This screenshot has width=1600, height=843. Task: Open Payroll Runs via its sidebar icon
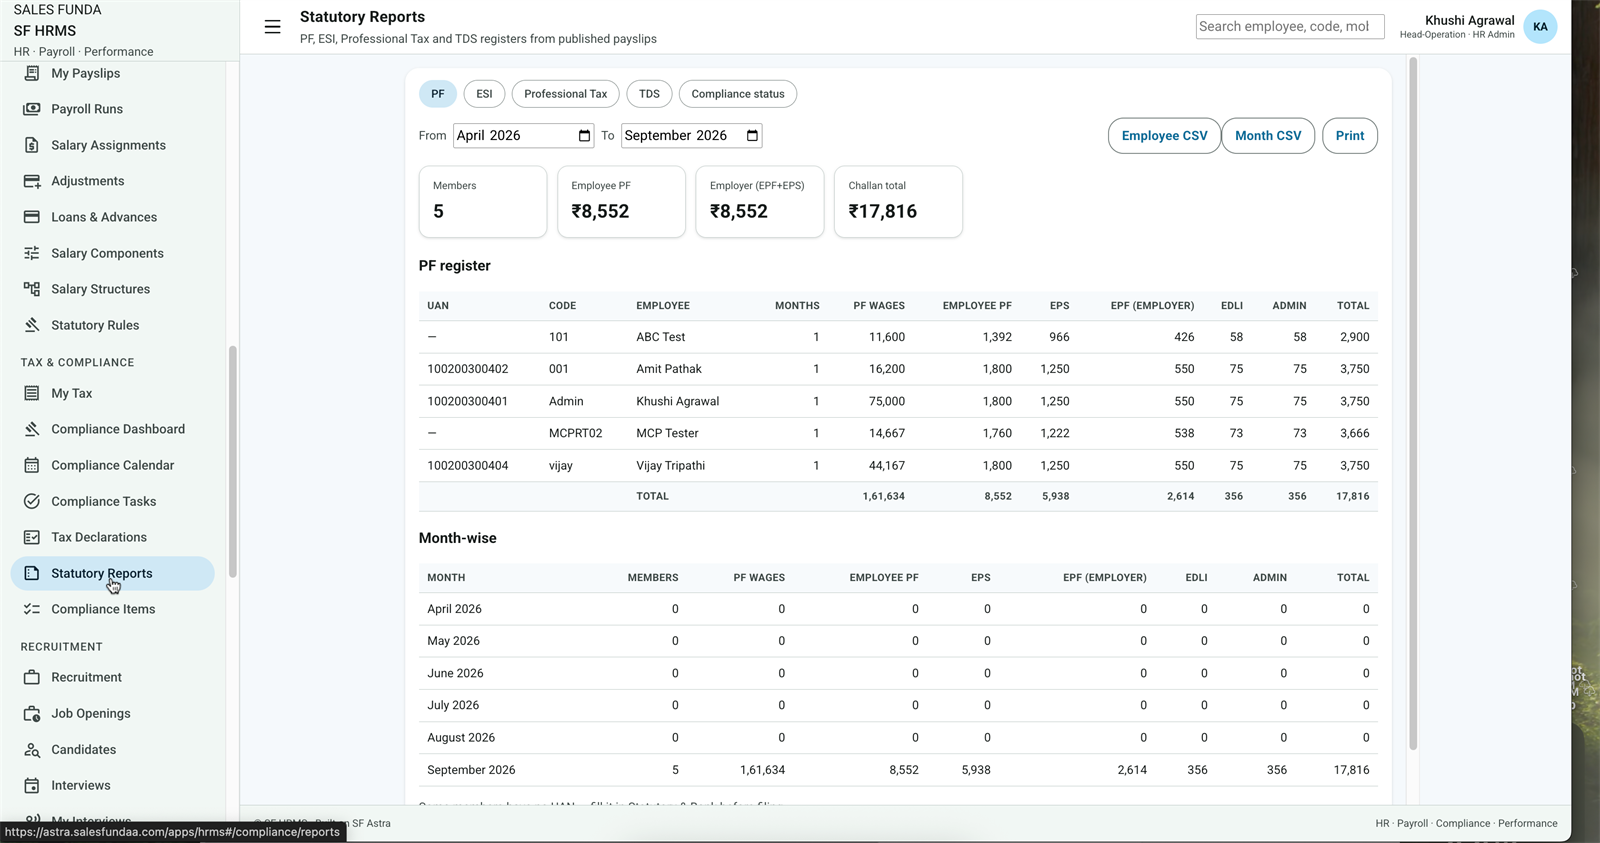coord(32,109)
